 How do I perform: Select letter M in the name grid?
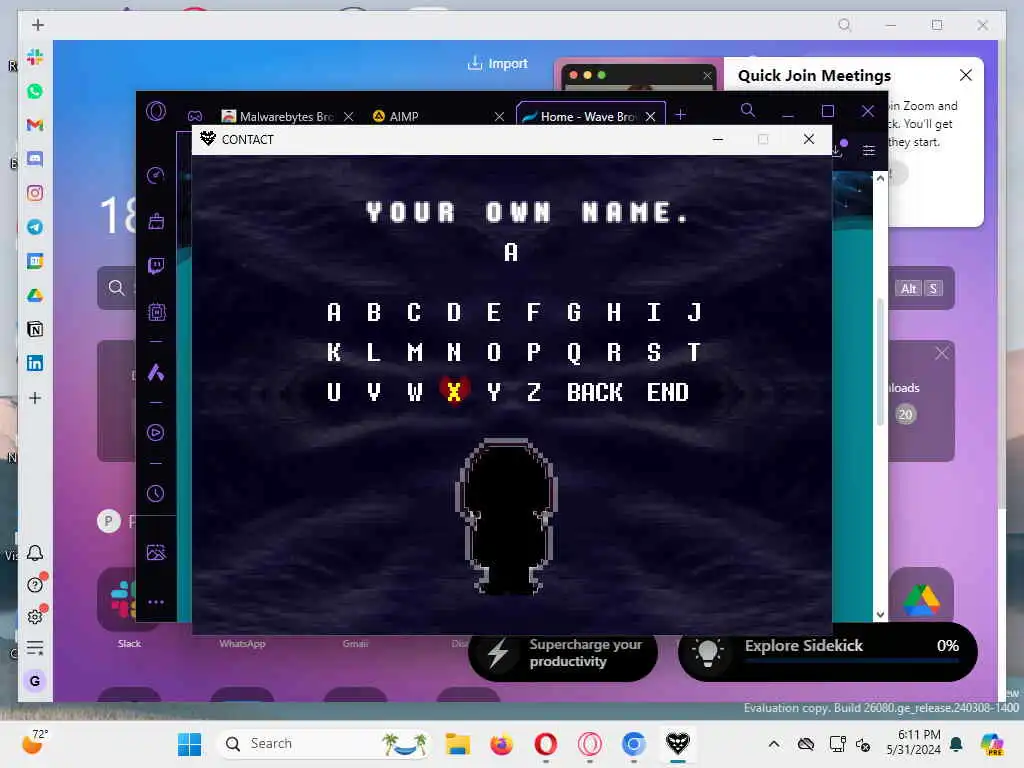pyautogui.click(x=415, y=352)
